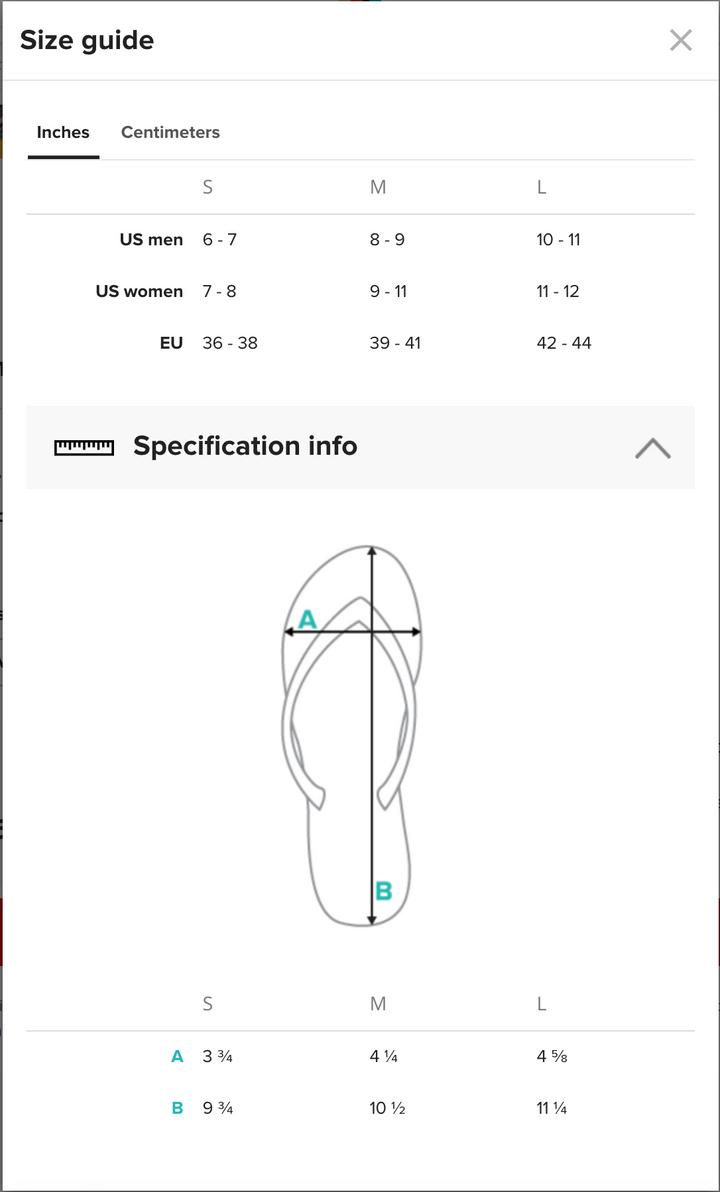Viewport: 720px width, 1192px height.
Task: Click the Specification info heading text
Action: pyautogui.click(x=245, y=446)
